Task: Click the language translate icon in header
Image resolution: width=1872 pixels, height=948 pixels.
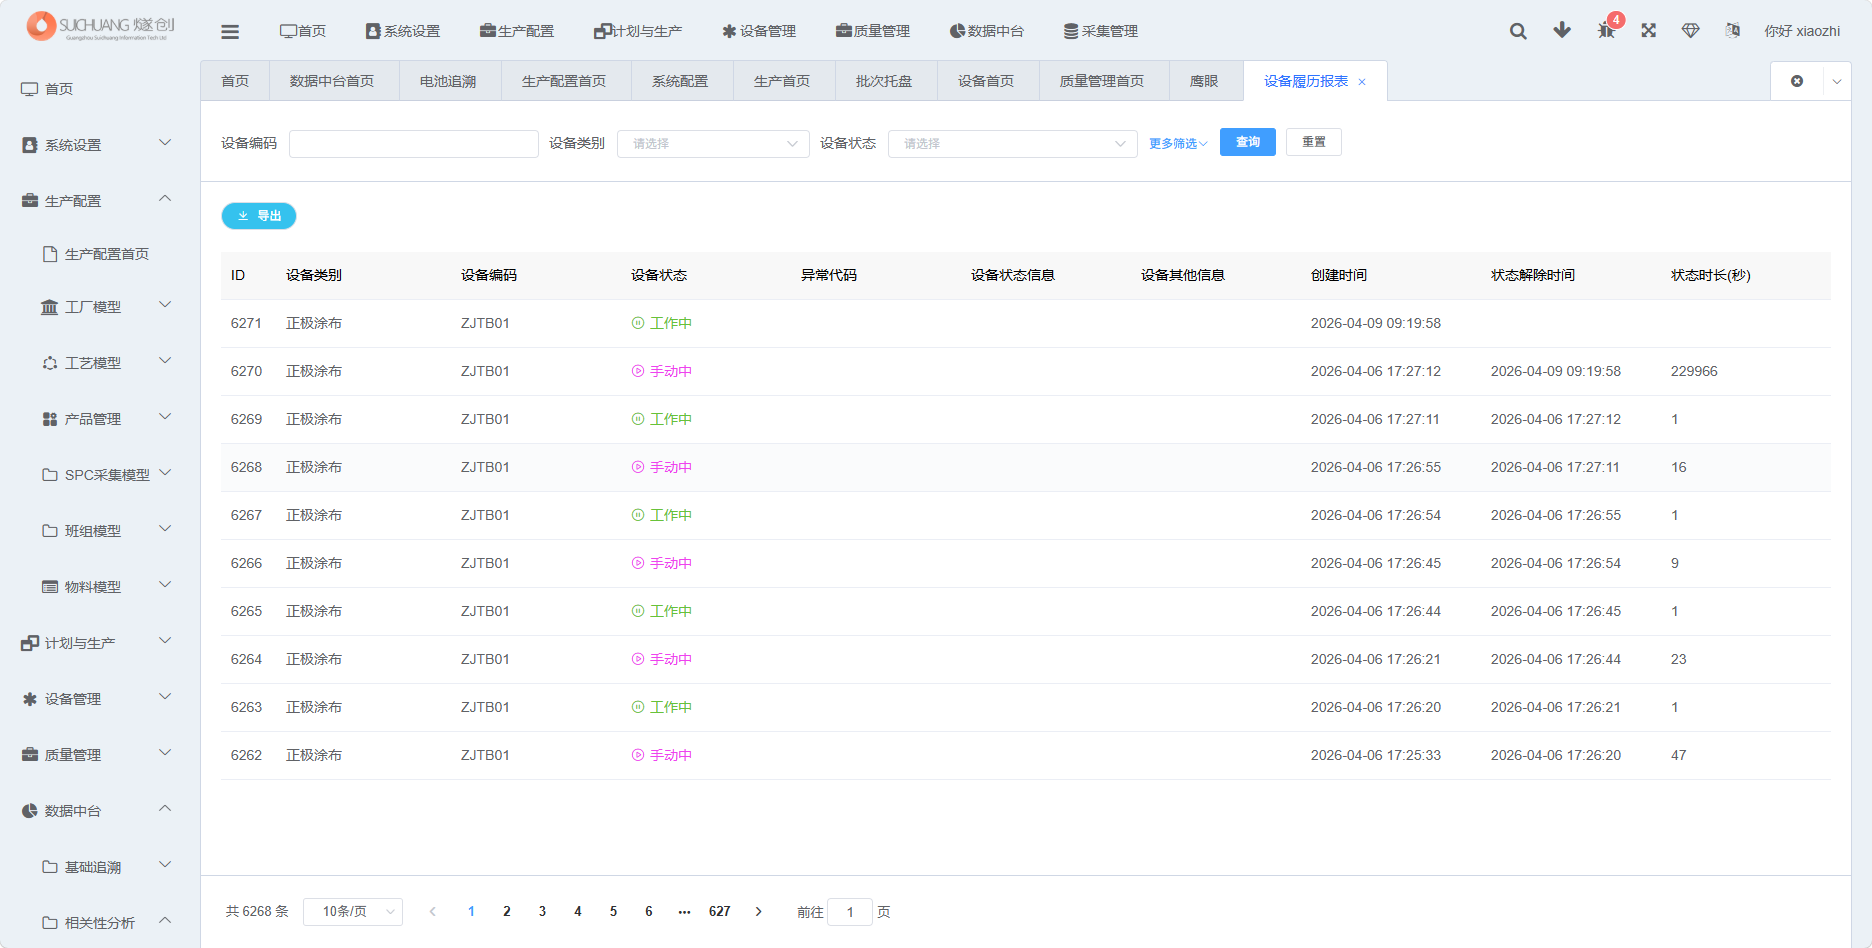Action: tap(1733, 31)
